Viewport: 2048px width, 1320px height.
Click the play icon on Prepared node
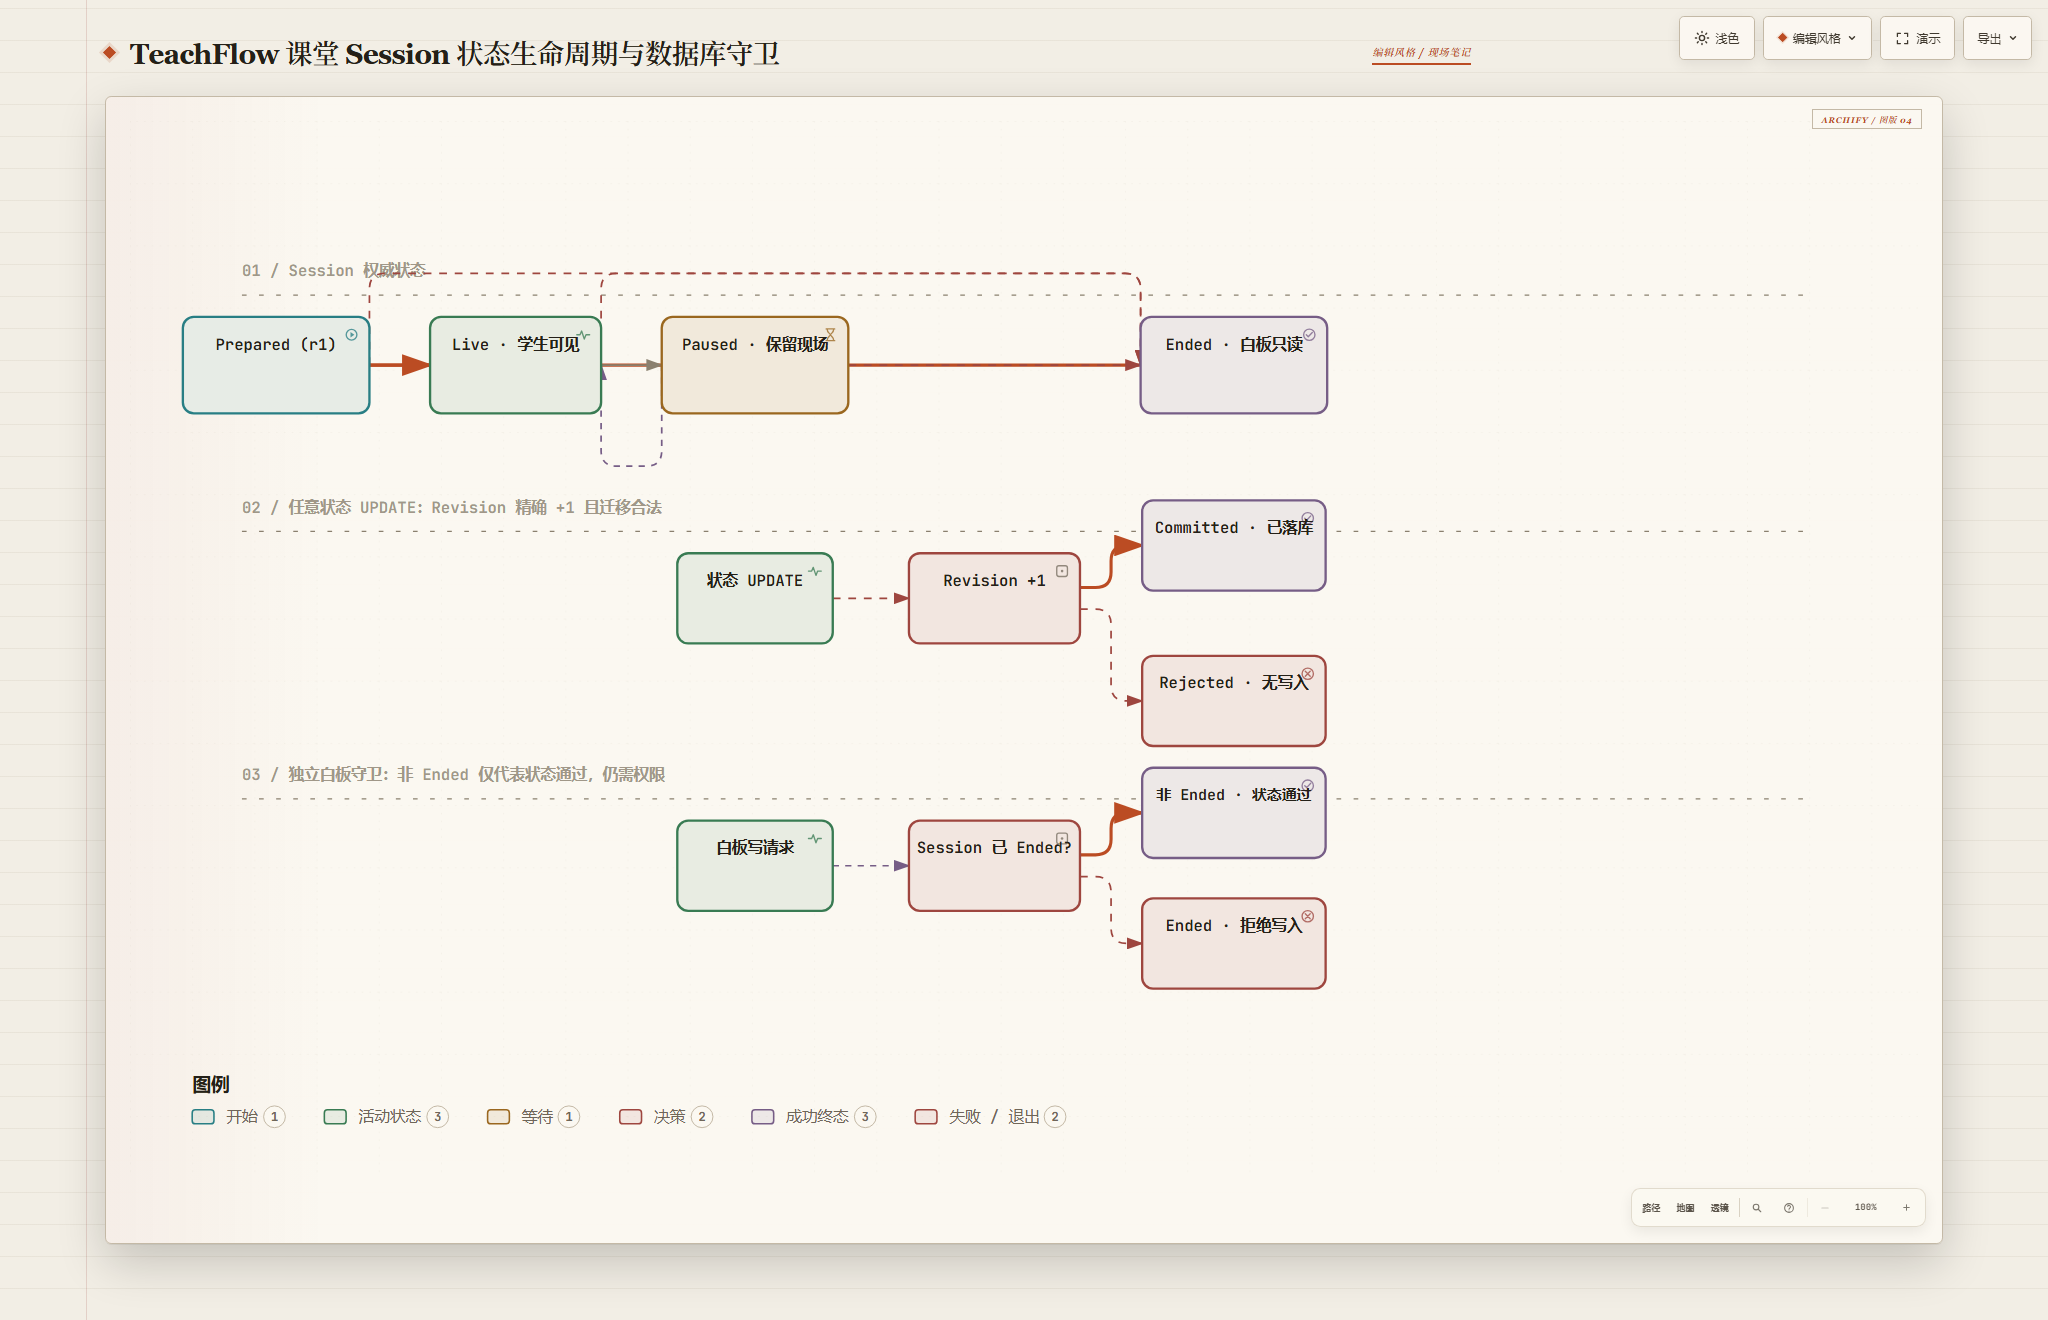[352, 335]
